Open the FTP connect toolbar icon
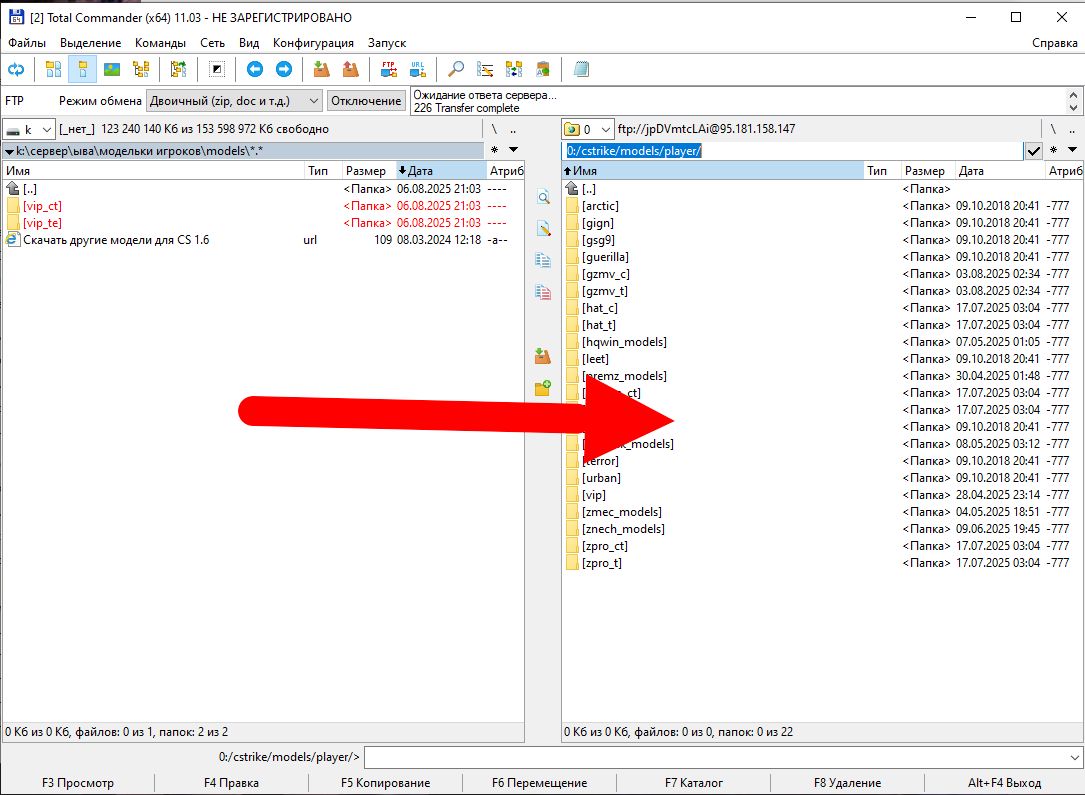Screen dimensions: 1085x795 388,69
